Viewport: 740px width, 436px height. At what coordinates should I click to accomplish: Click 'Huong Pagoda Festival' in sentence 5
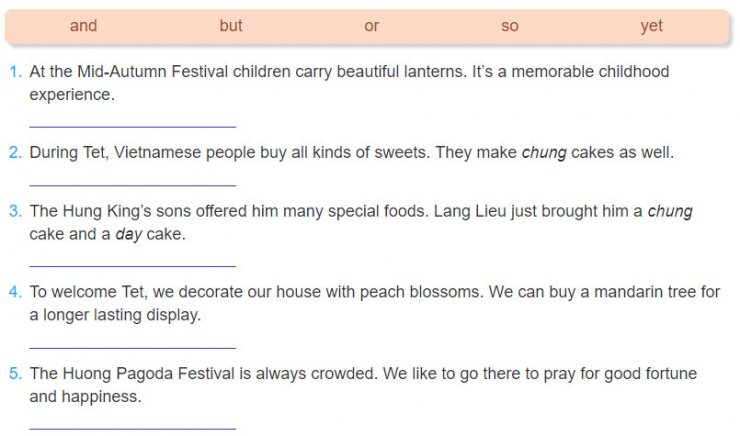pos(148,374)
